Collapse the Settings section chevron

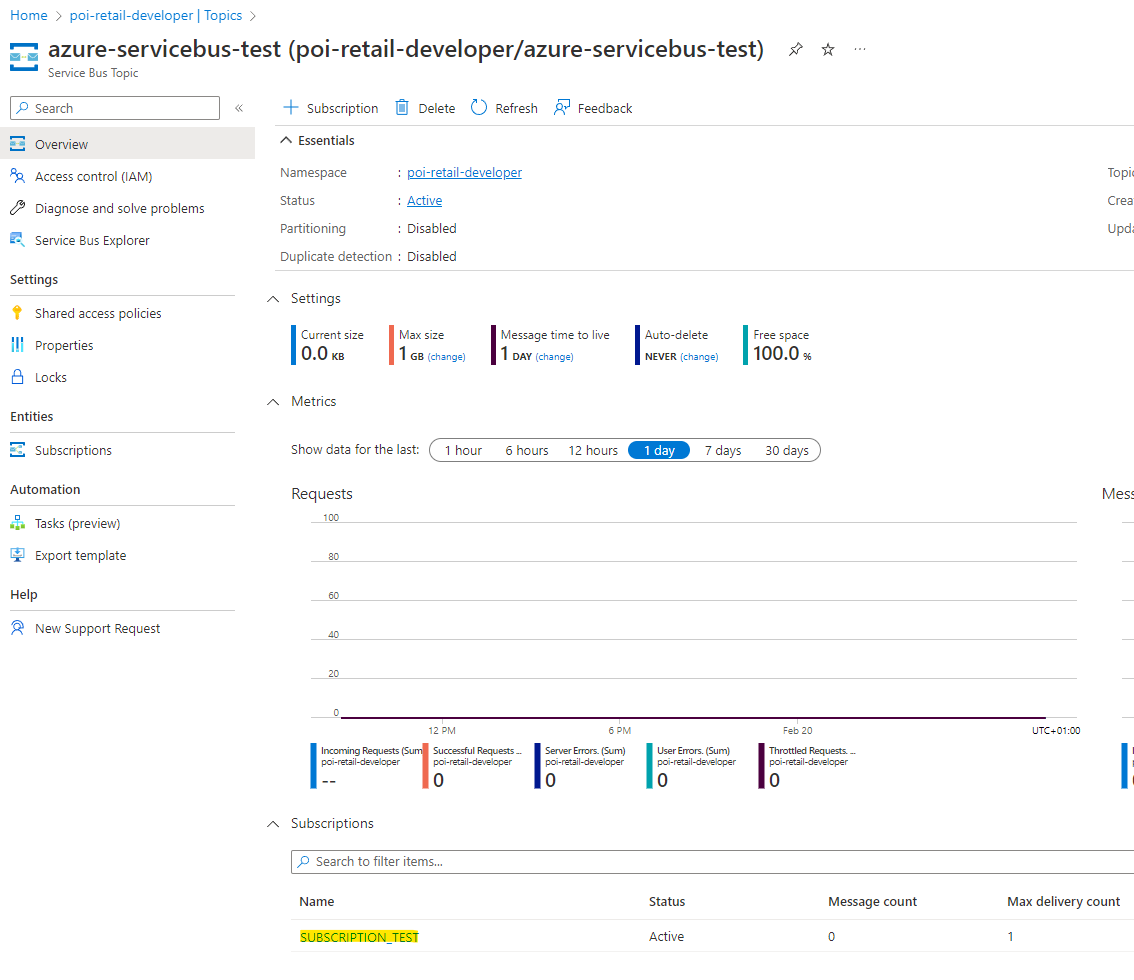click(273, 299)
